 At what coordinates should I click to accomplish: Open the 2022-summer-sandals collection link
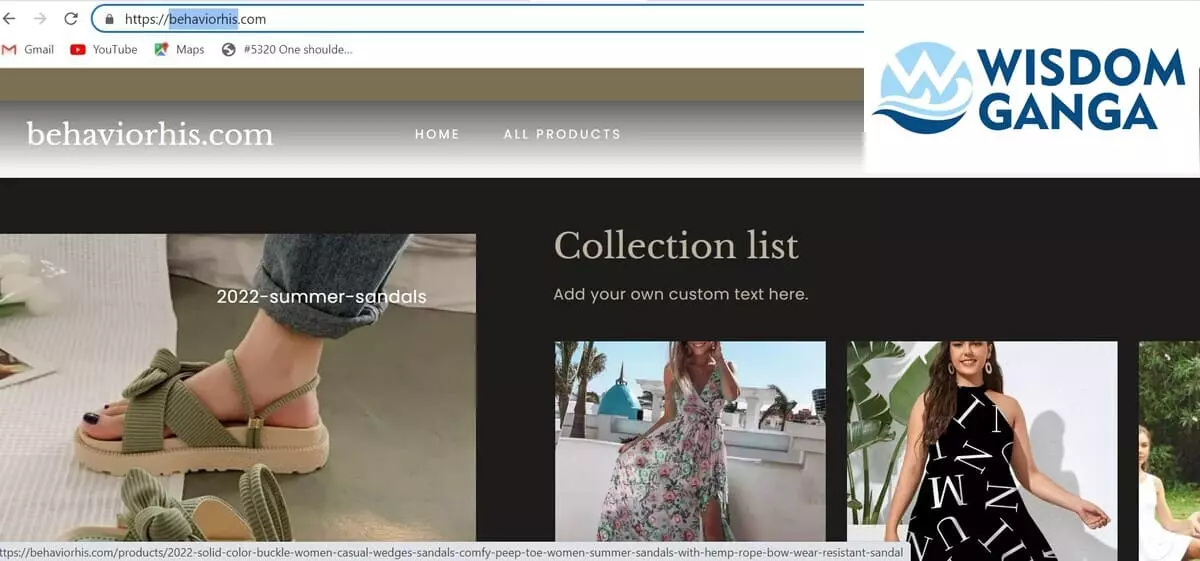tap(321, 297)
